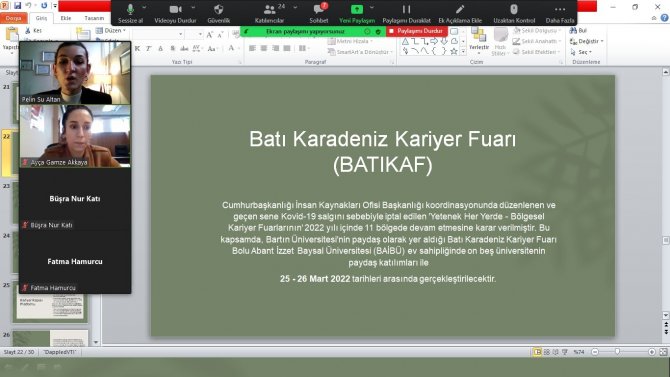
Task: Switch to slide sorter view
Action: pos(547,352)
